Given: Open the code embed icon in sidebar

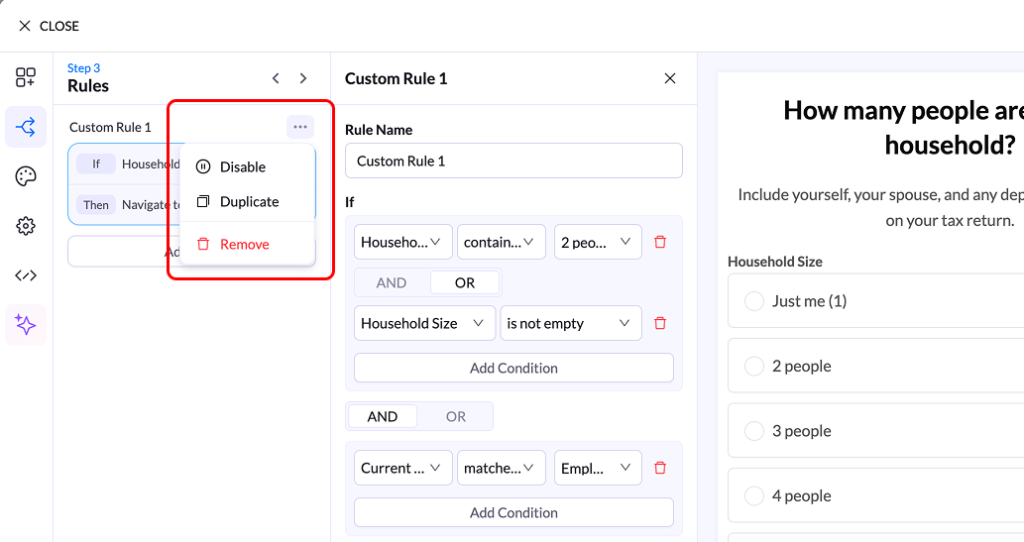Looking at the screenshot, I should 25,276.
